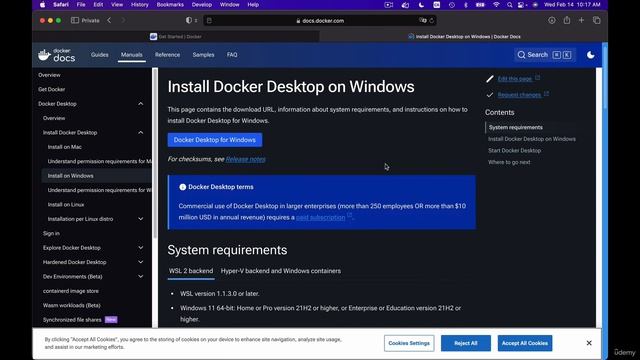
Task: Select the WSL 2 backend tab
Action: point(191,271)
